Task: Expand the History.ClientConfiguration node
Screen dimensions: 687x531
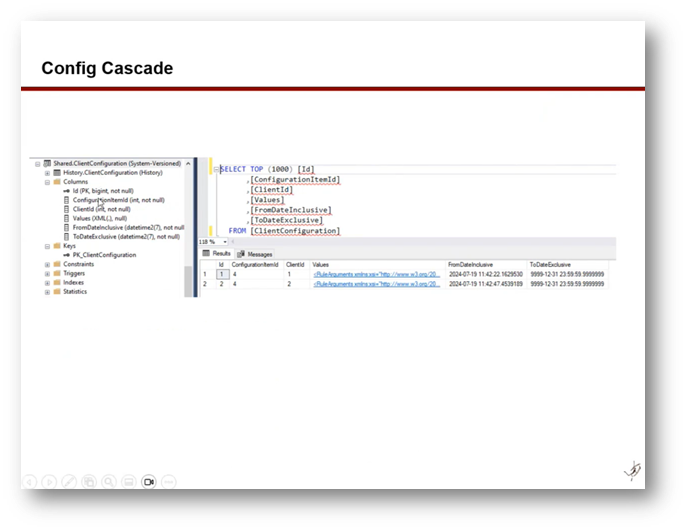Action: tap(47, 173)
